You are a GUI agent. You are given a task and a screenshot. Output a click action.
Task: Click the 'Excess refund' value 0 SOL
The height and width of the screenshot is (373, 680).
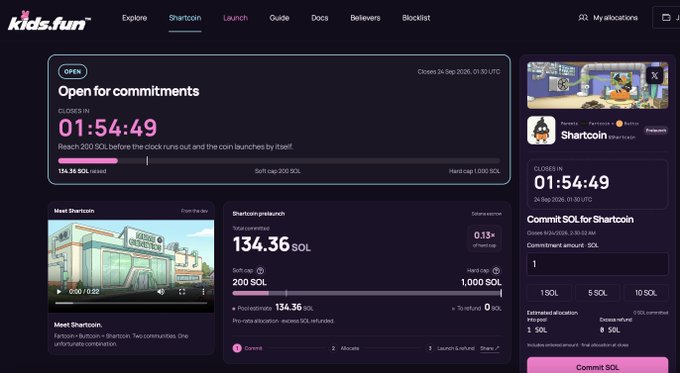pyautogui.click(x=610, y=330)
